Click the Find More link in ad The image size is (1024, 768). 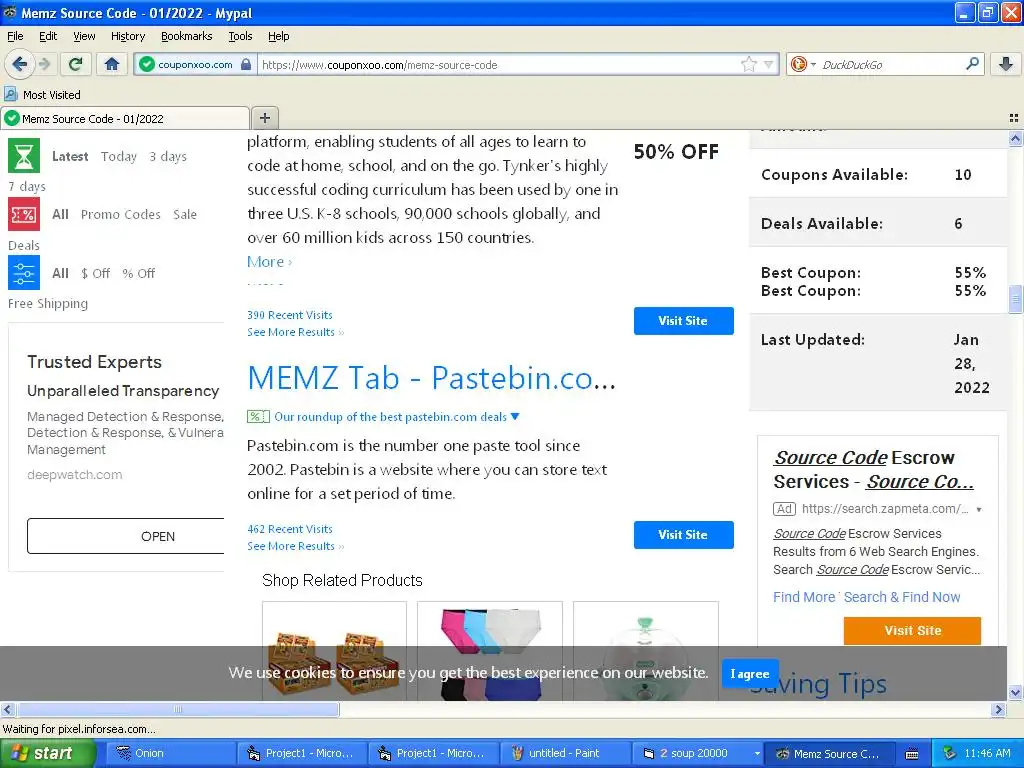coord(804,597)
